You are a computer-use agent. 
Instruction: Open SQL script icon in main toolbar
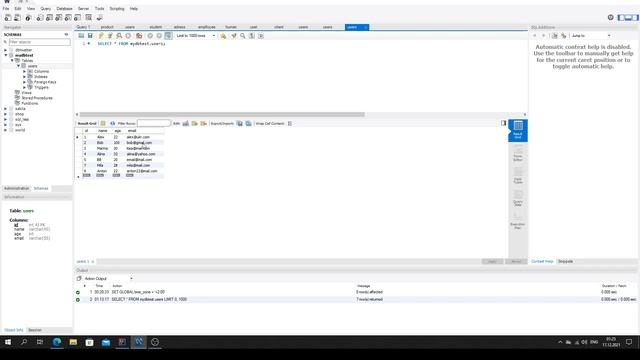click(18, 18)
